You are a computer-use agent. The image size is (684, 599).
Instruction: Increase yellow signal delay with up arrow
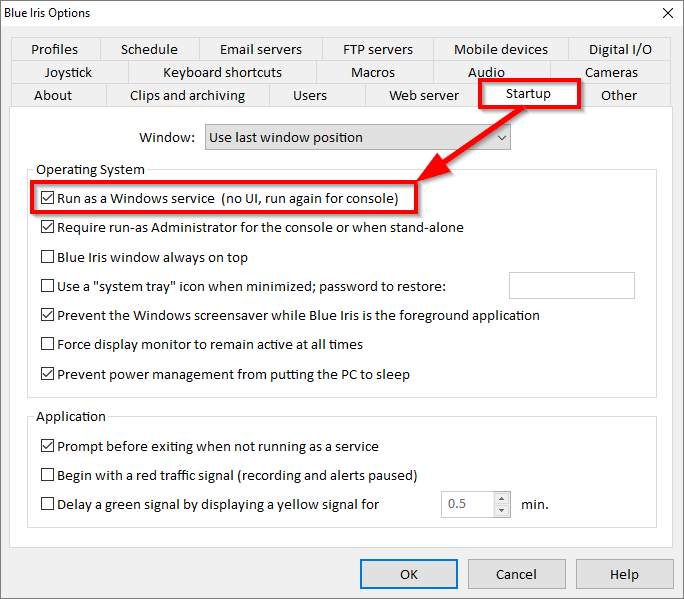point(502,498)
